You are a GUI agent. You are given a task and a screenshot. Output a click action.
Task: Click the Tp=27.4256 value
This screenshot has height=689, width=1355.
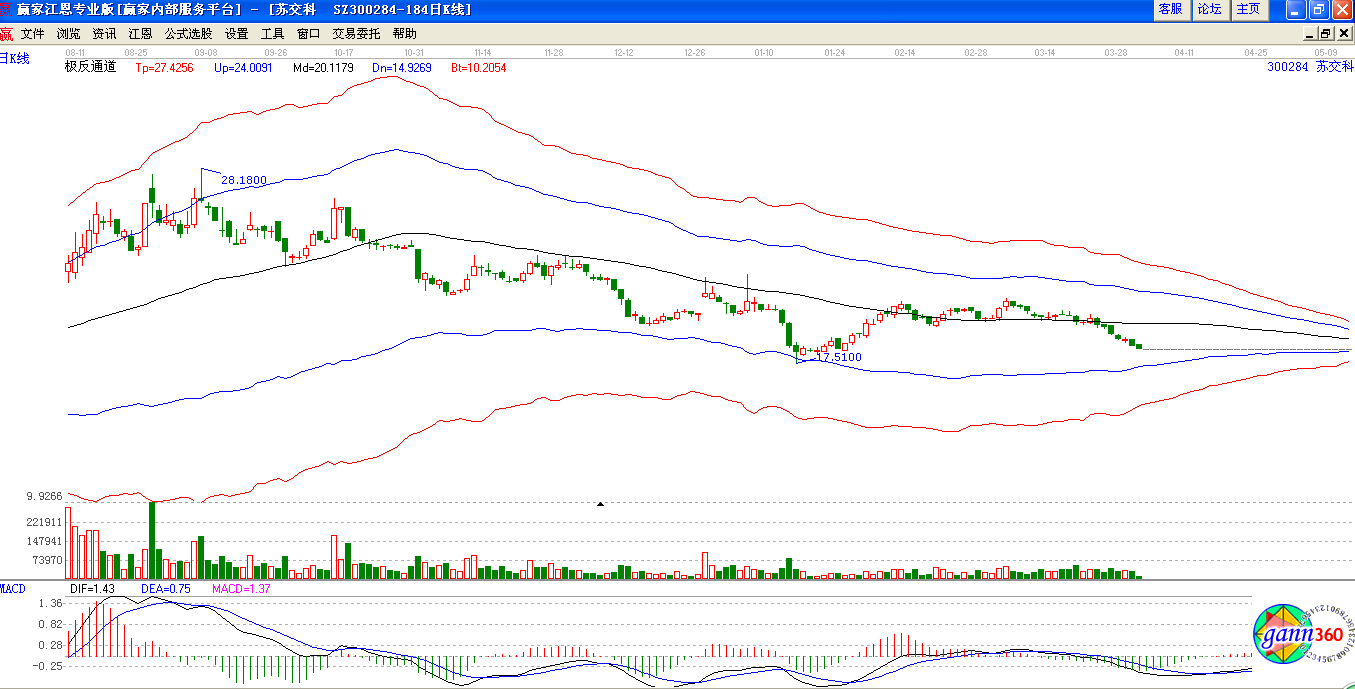pos(165,68)
